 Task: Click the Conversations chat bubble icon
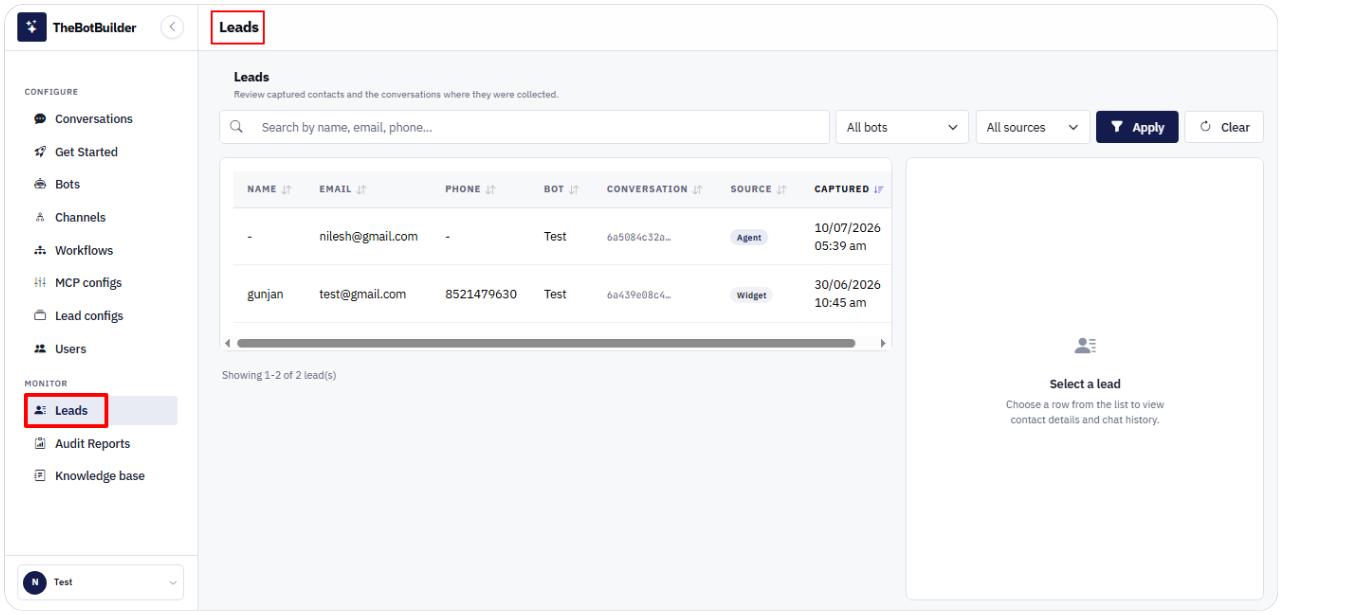pyautogui.click(x=40, y=119)
